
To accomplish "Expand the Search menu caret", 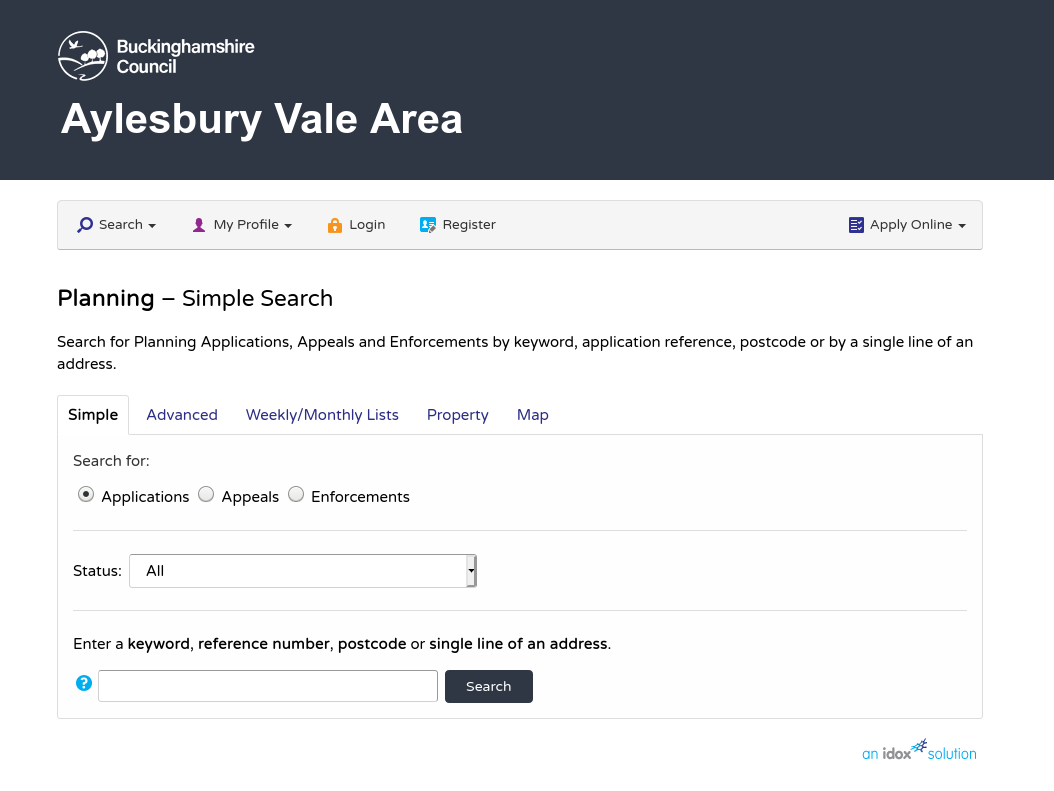I will click(153, 226).
